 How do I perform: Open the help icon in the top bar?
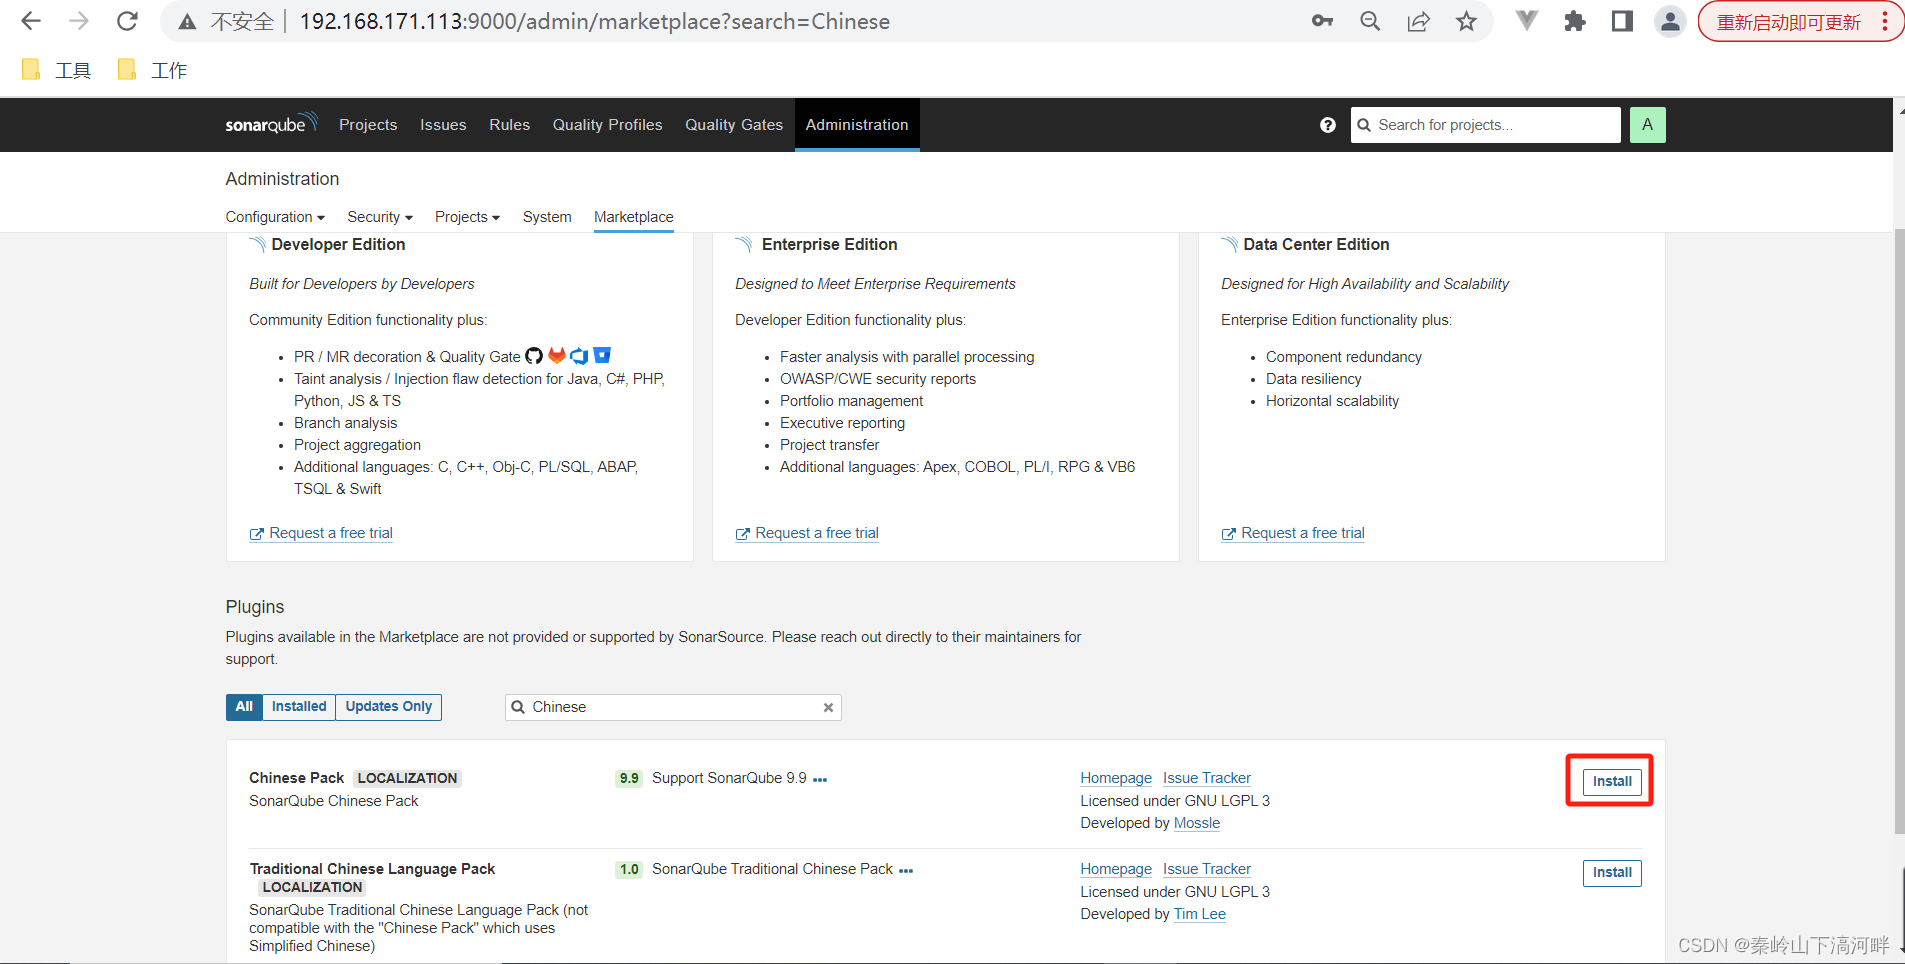pyautogui.click(x=1327, y=125)
